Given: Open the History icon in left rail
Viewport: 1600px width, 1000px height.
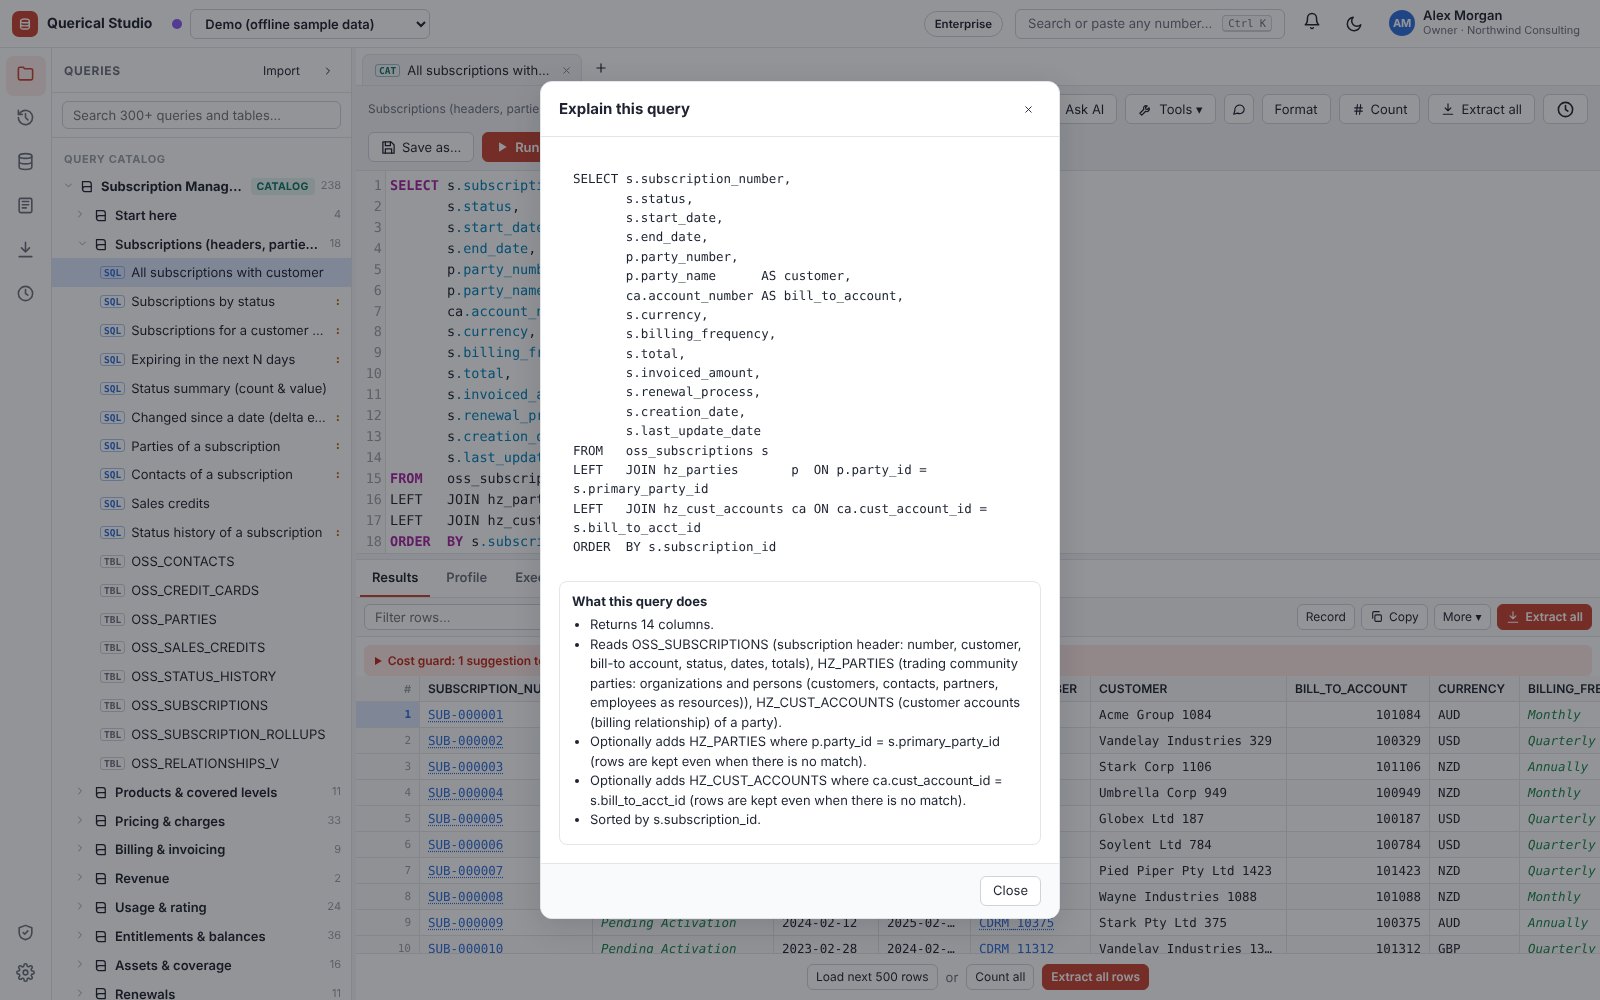Looking at the screenshot, I should tap(26, 118).
